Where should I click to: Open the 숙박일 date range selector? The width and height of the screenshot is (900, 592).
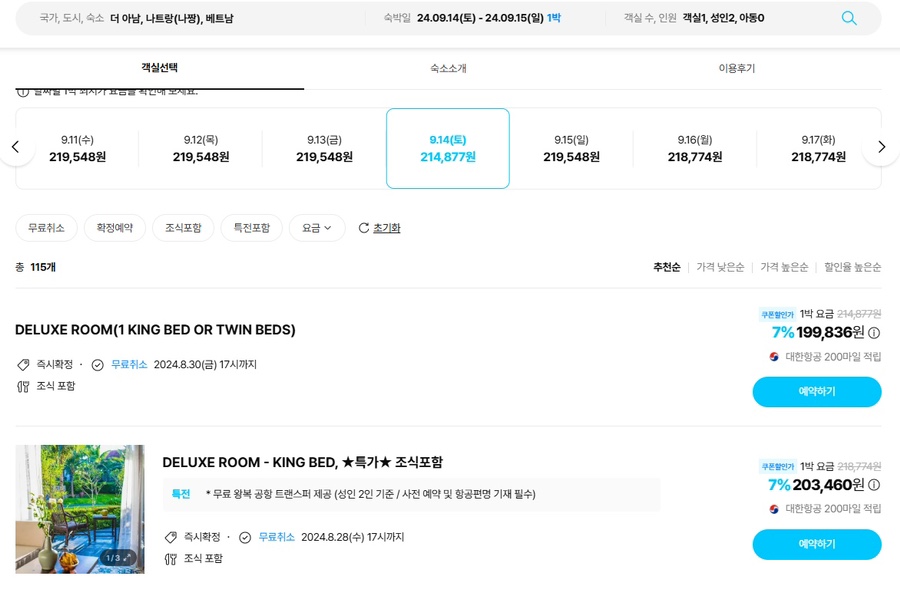click(x=472, y=18)
